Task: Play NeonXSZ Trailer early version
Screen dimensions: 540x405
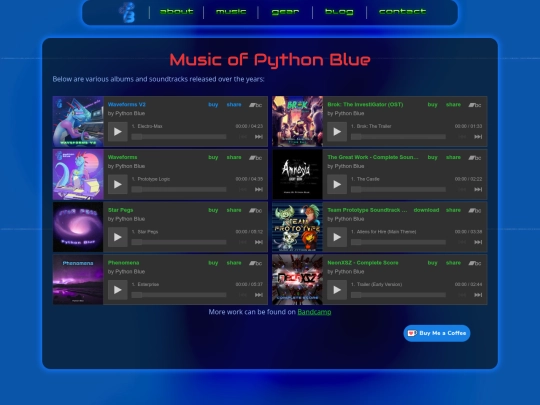Action: (x=337, y=290)
